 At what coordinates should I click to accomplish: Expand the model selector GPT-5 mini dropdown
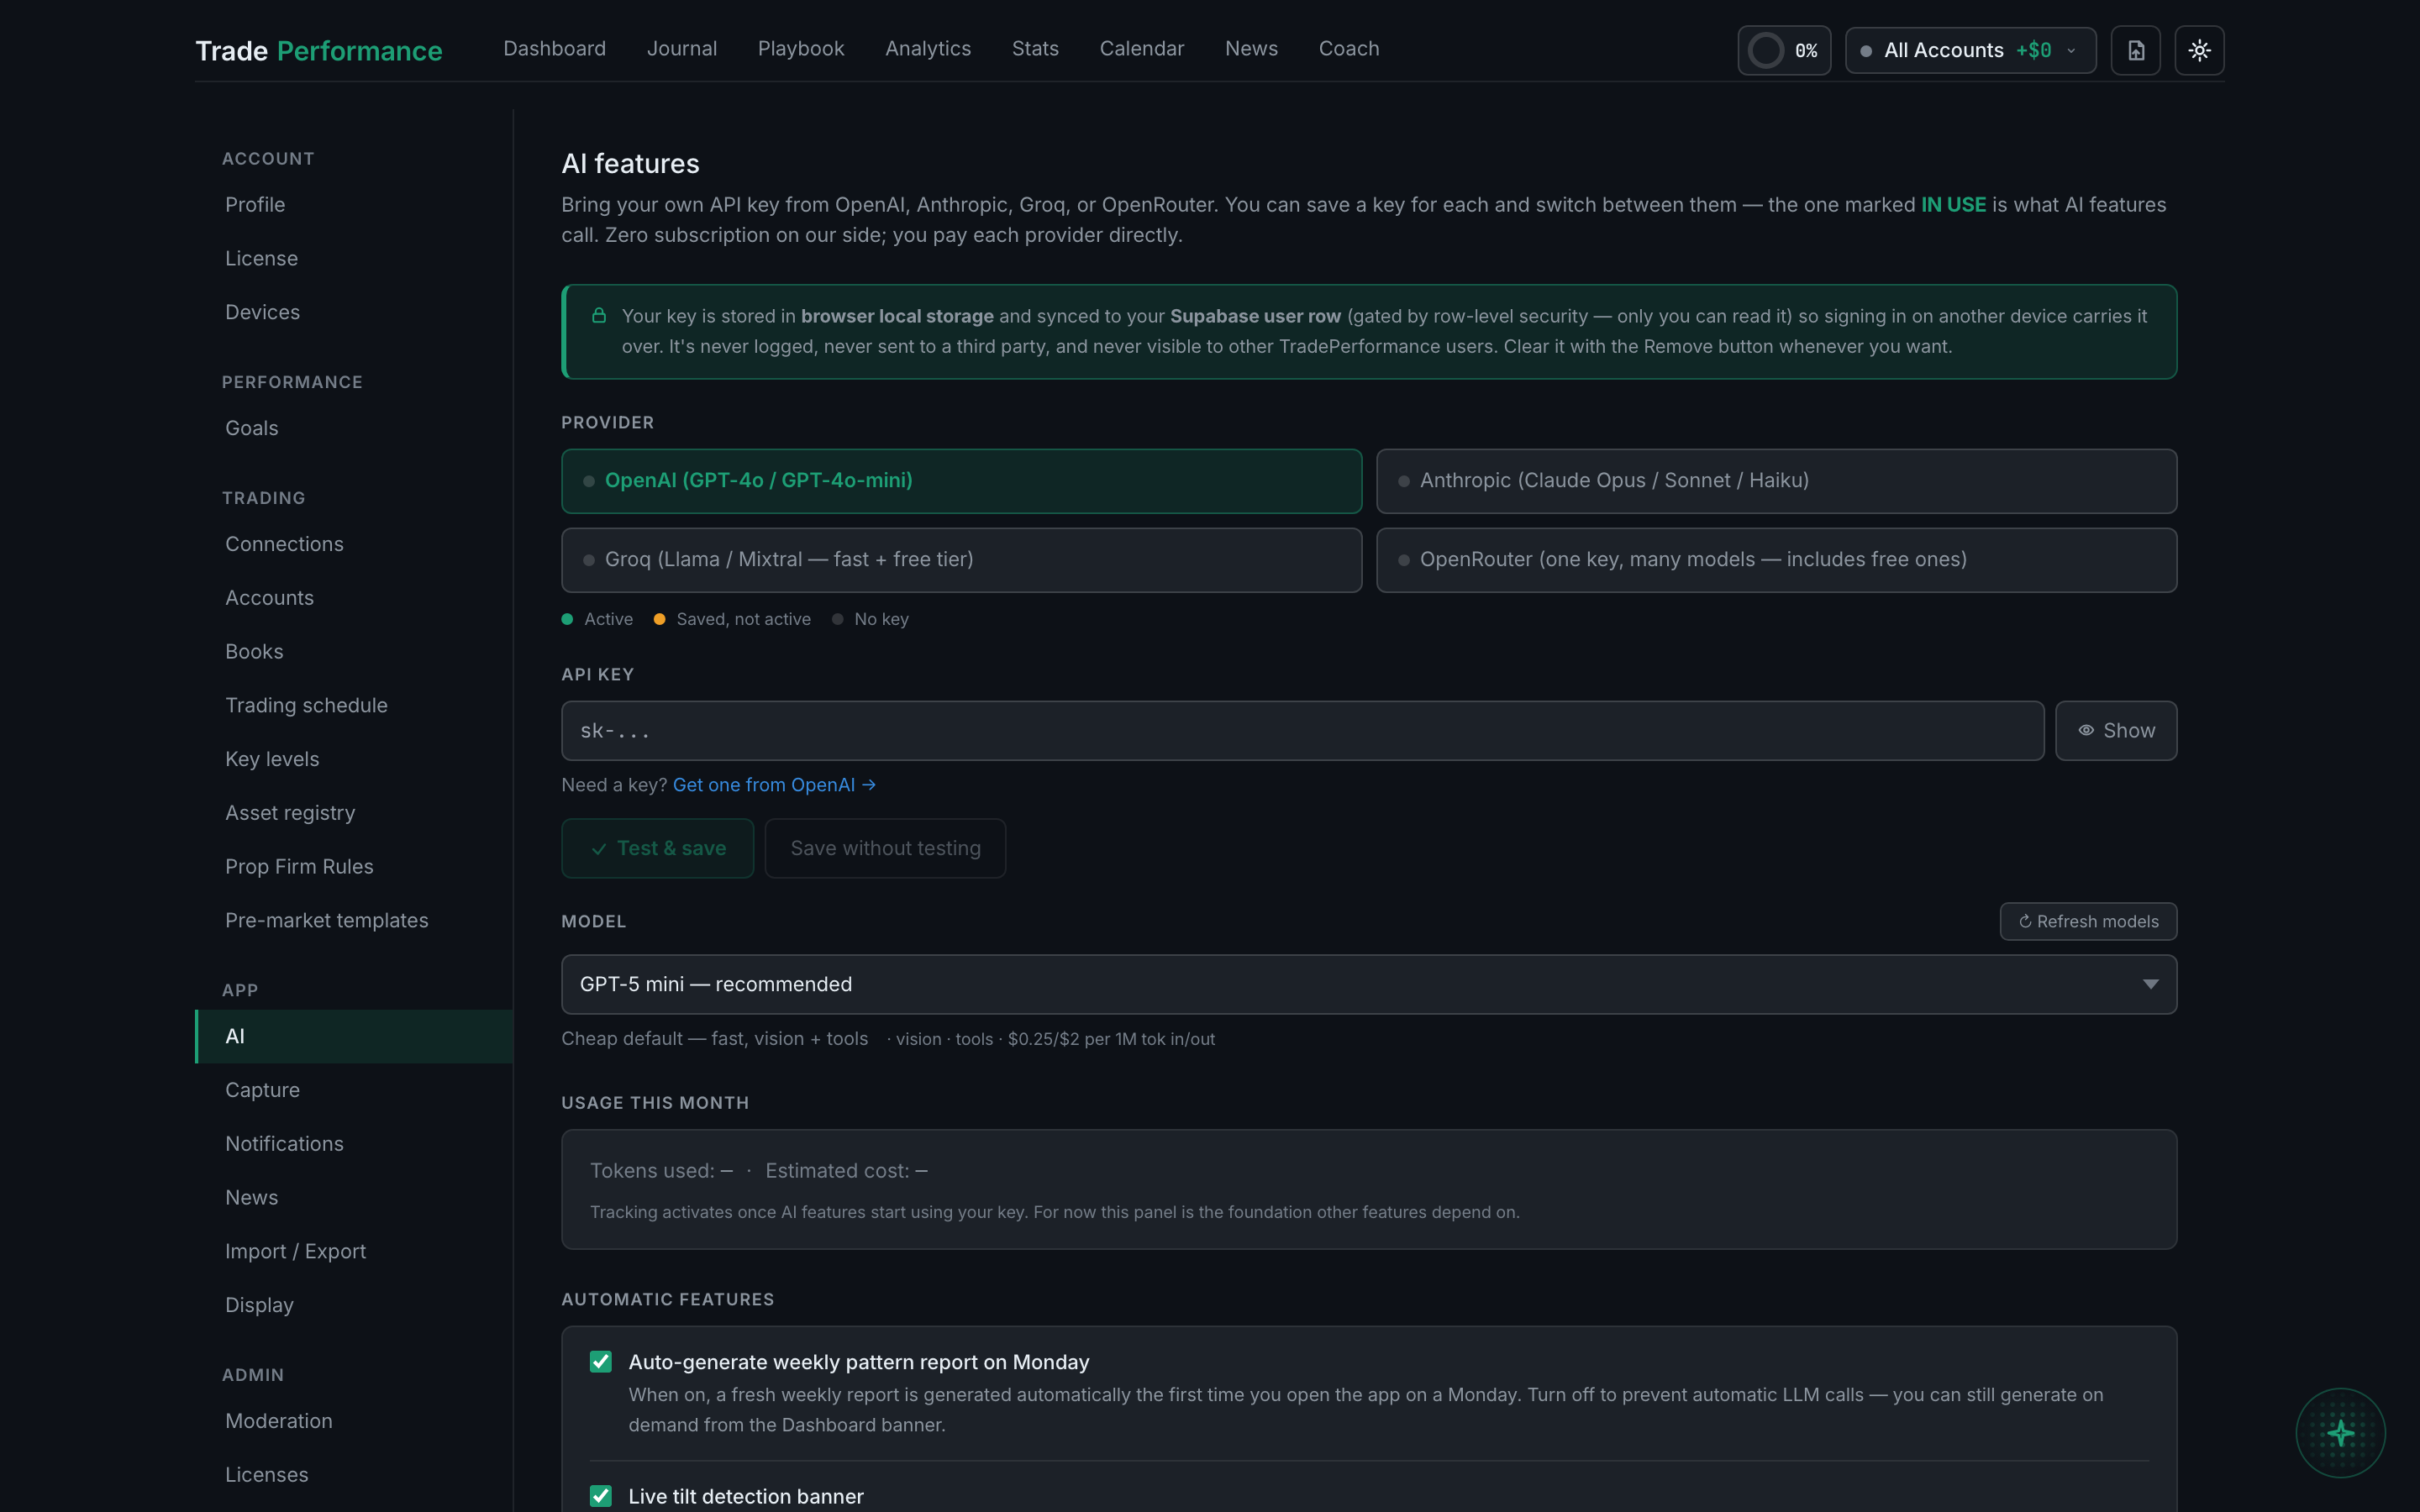[1369, 984]
